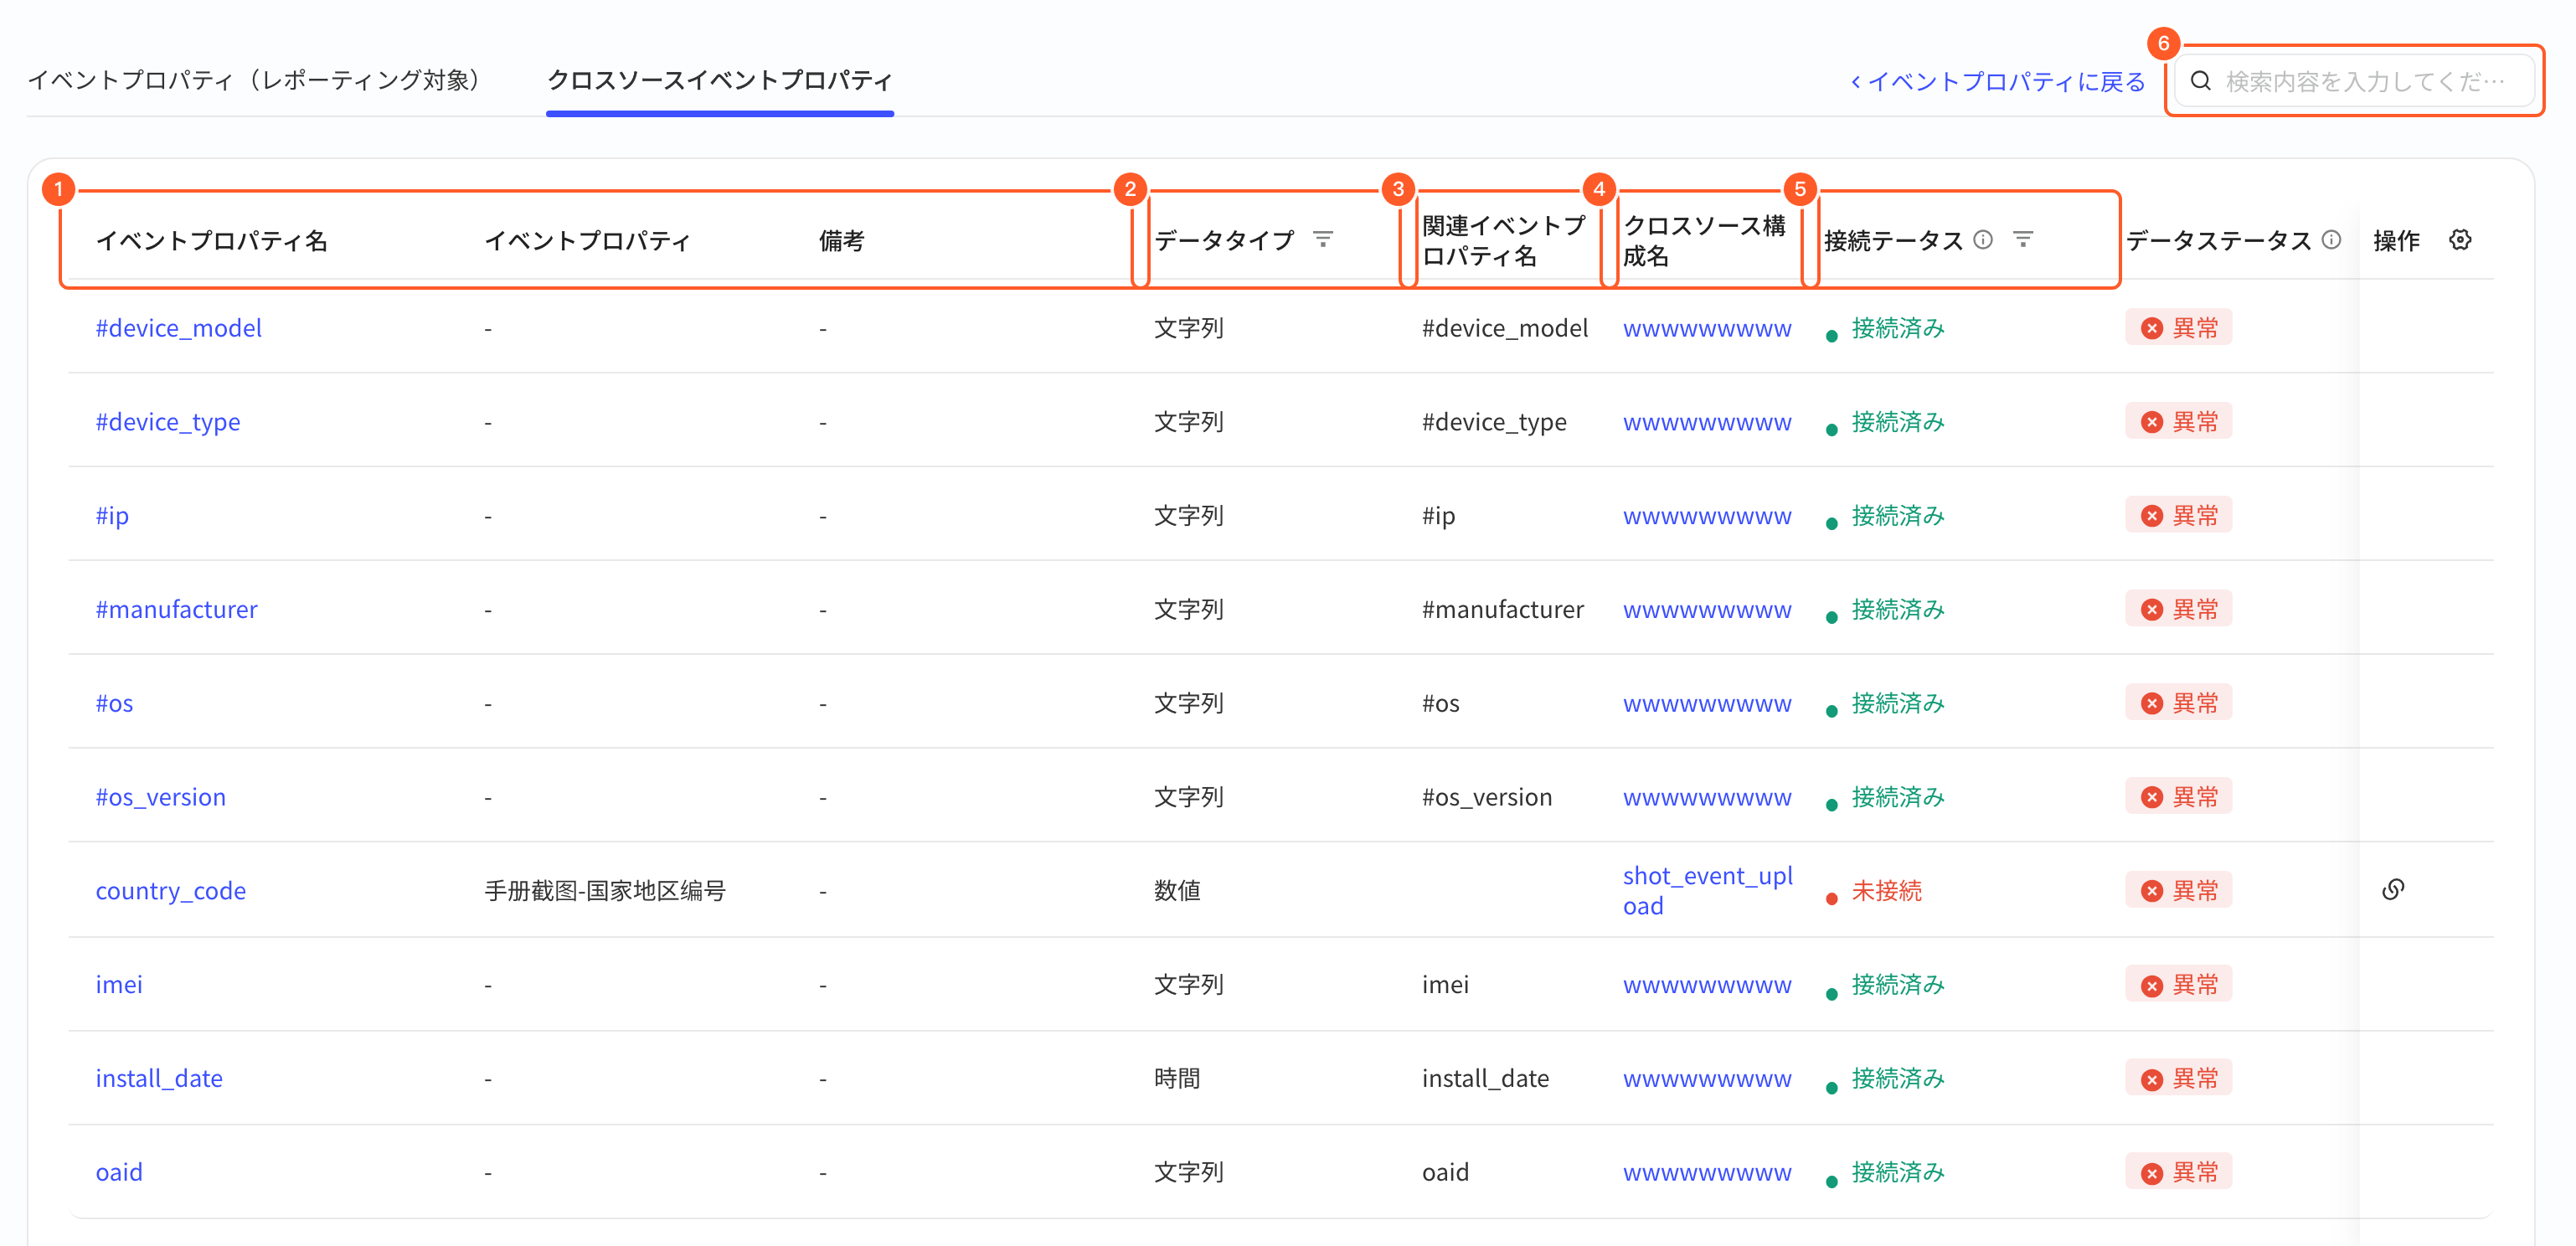The height and width of the screenshot is (1246, 2576).
Task: Go back via イベントプロパティに戻る link
Action: pos(1998,81)
